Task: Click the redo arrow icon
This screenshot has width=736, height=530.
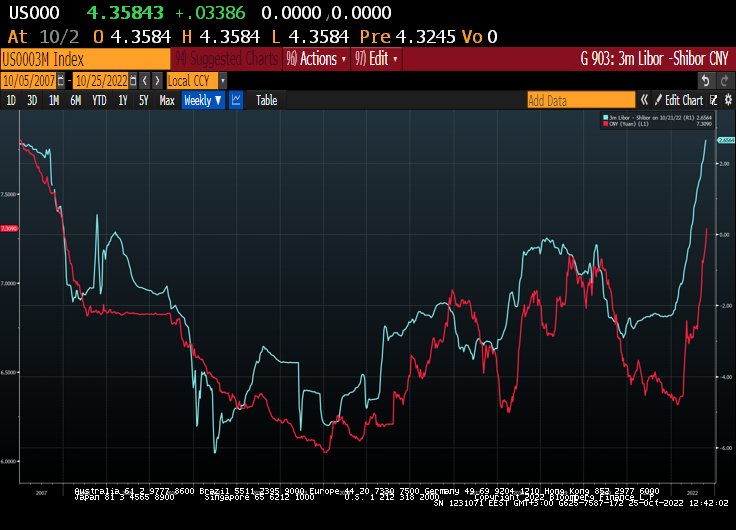Action: pos(724,81)
